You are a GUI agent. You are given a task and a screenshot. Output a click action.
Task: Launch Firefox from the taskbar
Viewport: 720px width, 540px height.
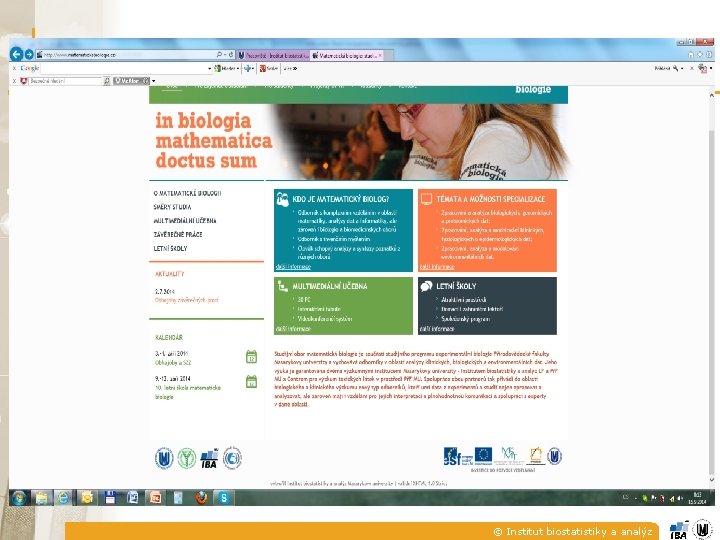click(x=201, y=498)
